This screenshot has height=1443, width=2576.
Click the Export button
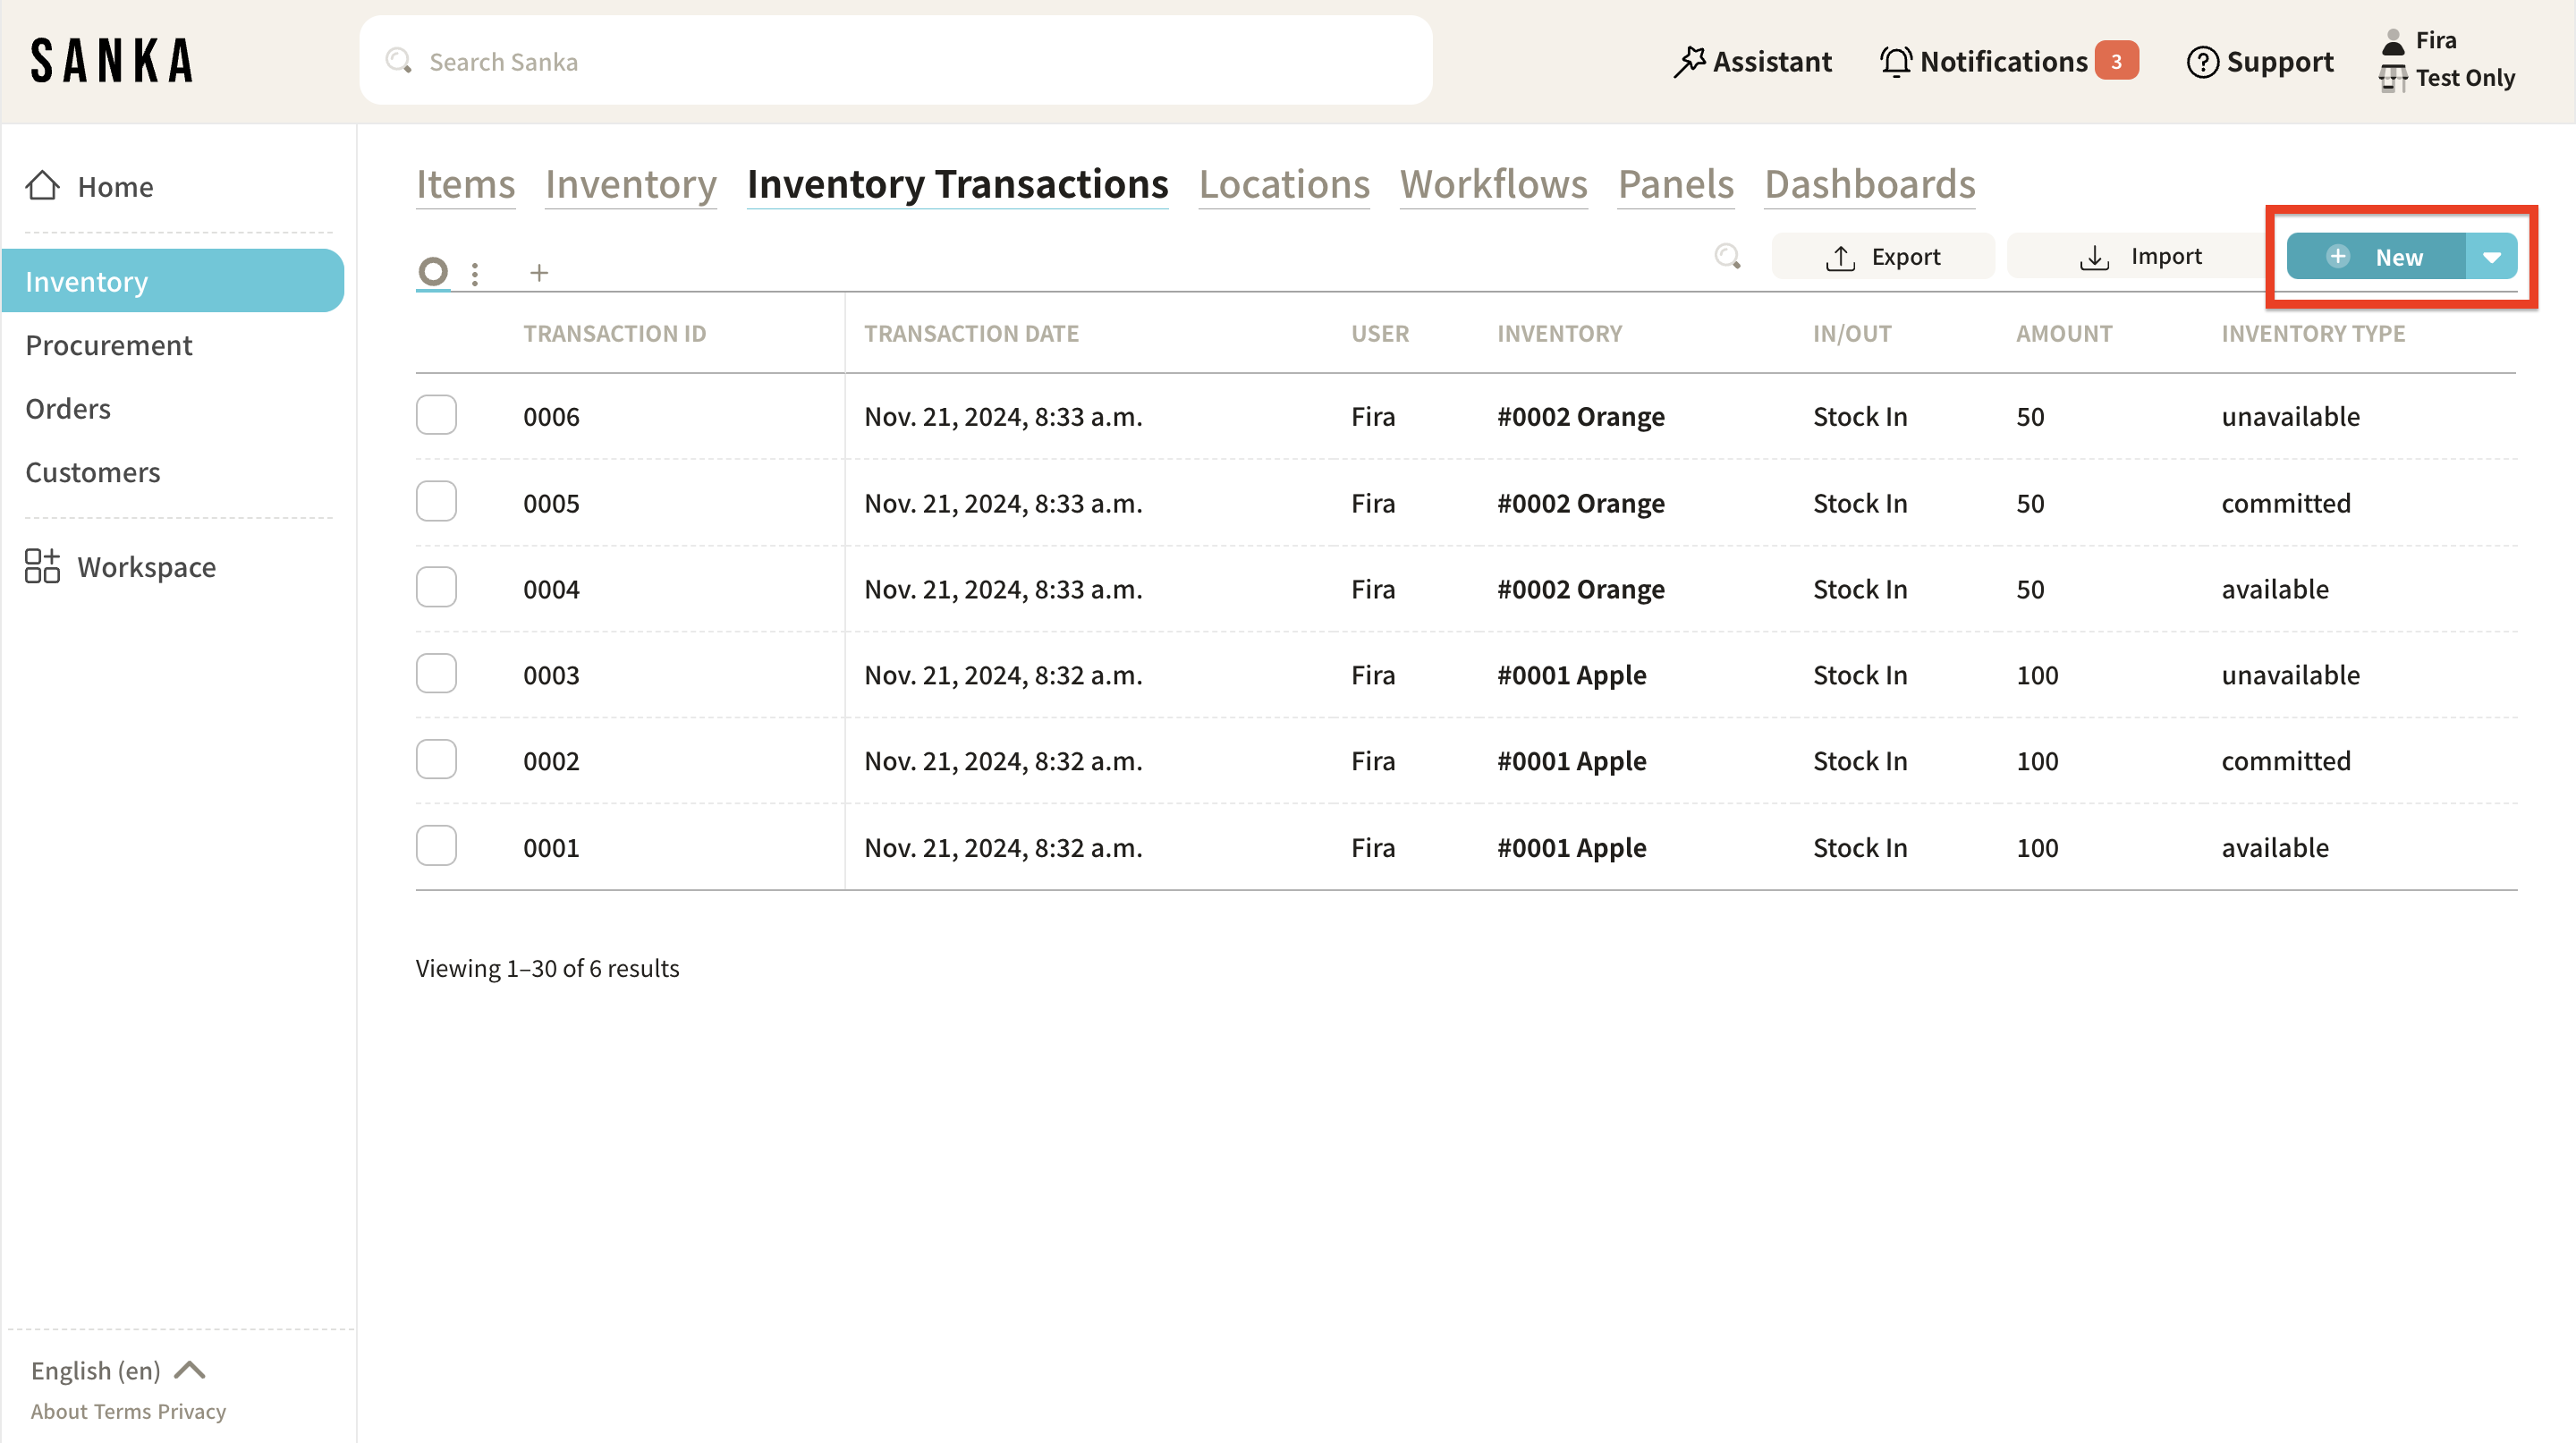pos(1883,257)
